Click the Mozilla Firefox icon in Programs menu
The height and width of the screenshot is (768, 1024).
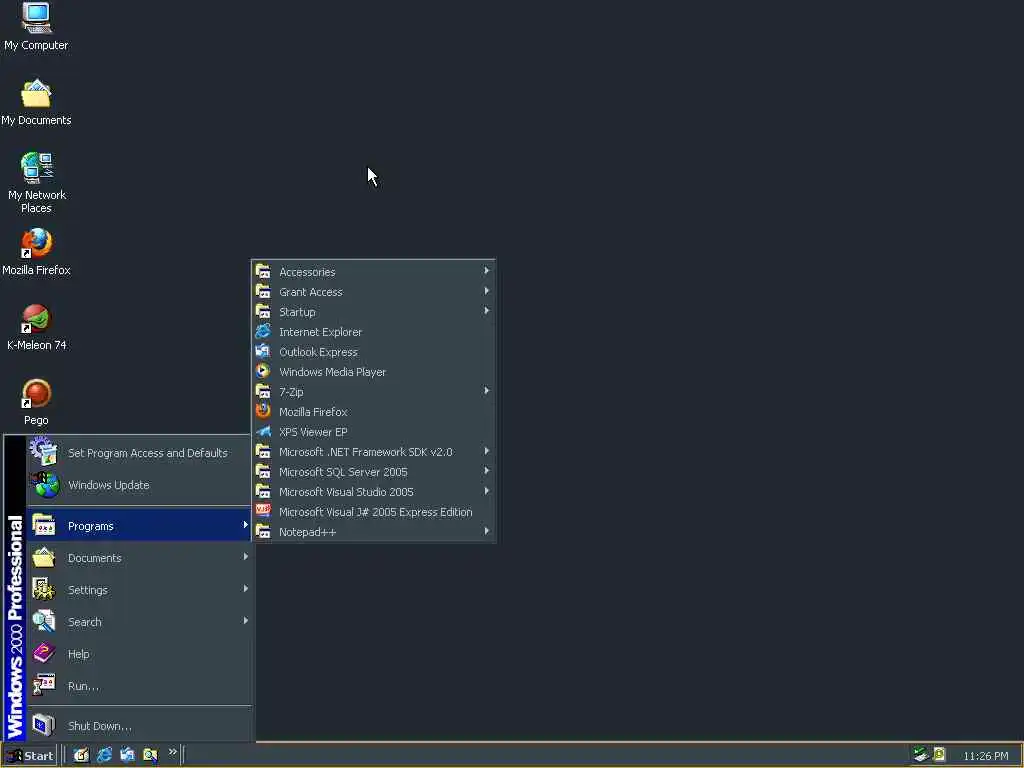click(x=263, y=411)
